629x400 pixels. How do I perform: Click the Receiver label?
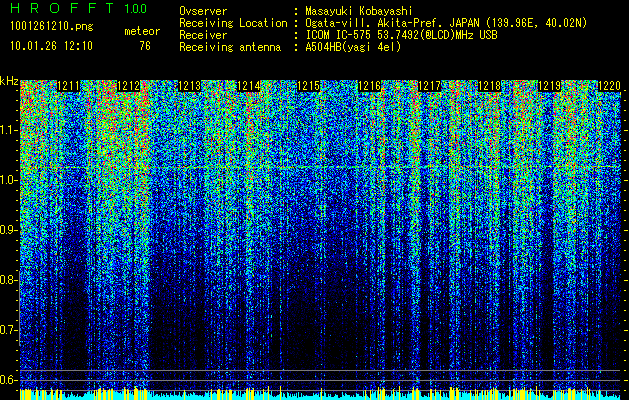pos(203,35)
